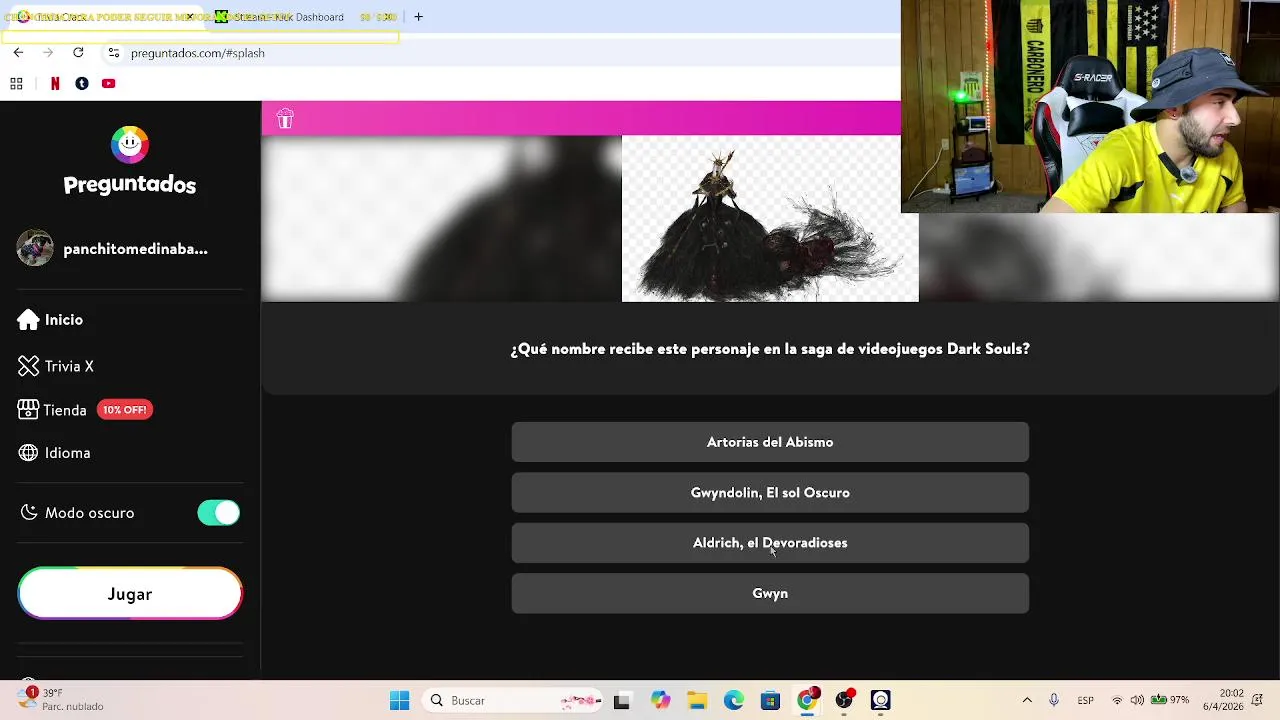This screenshot has height=720, width=1280.
Task: Click the Preguntados logo in sidebar
Action: 130,161
